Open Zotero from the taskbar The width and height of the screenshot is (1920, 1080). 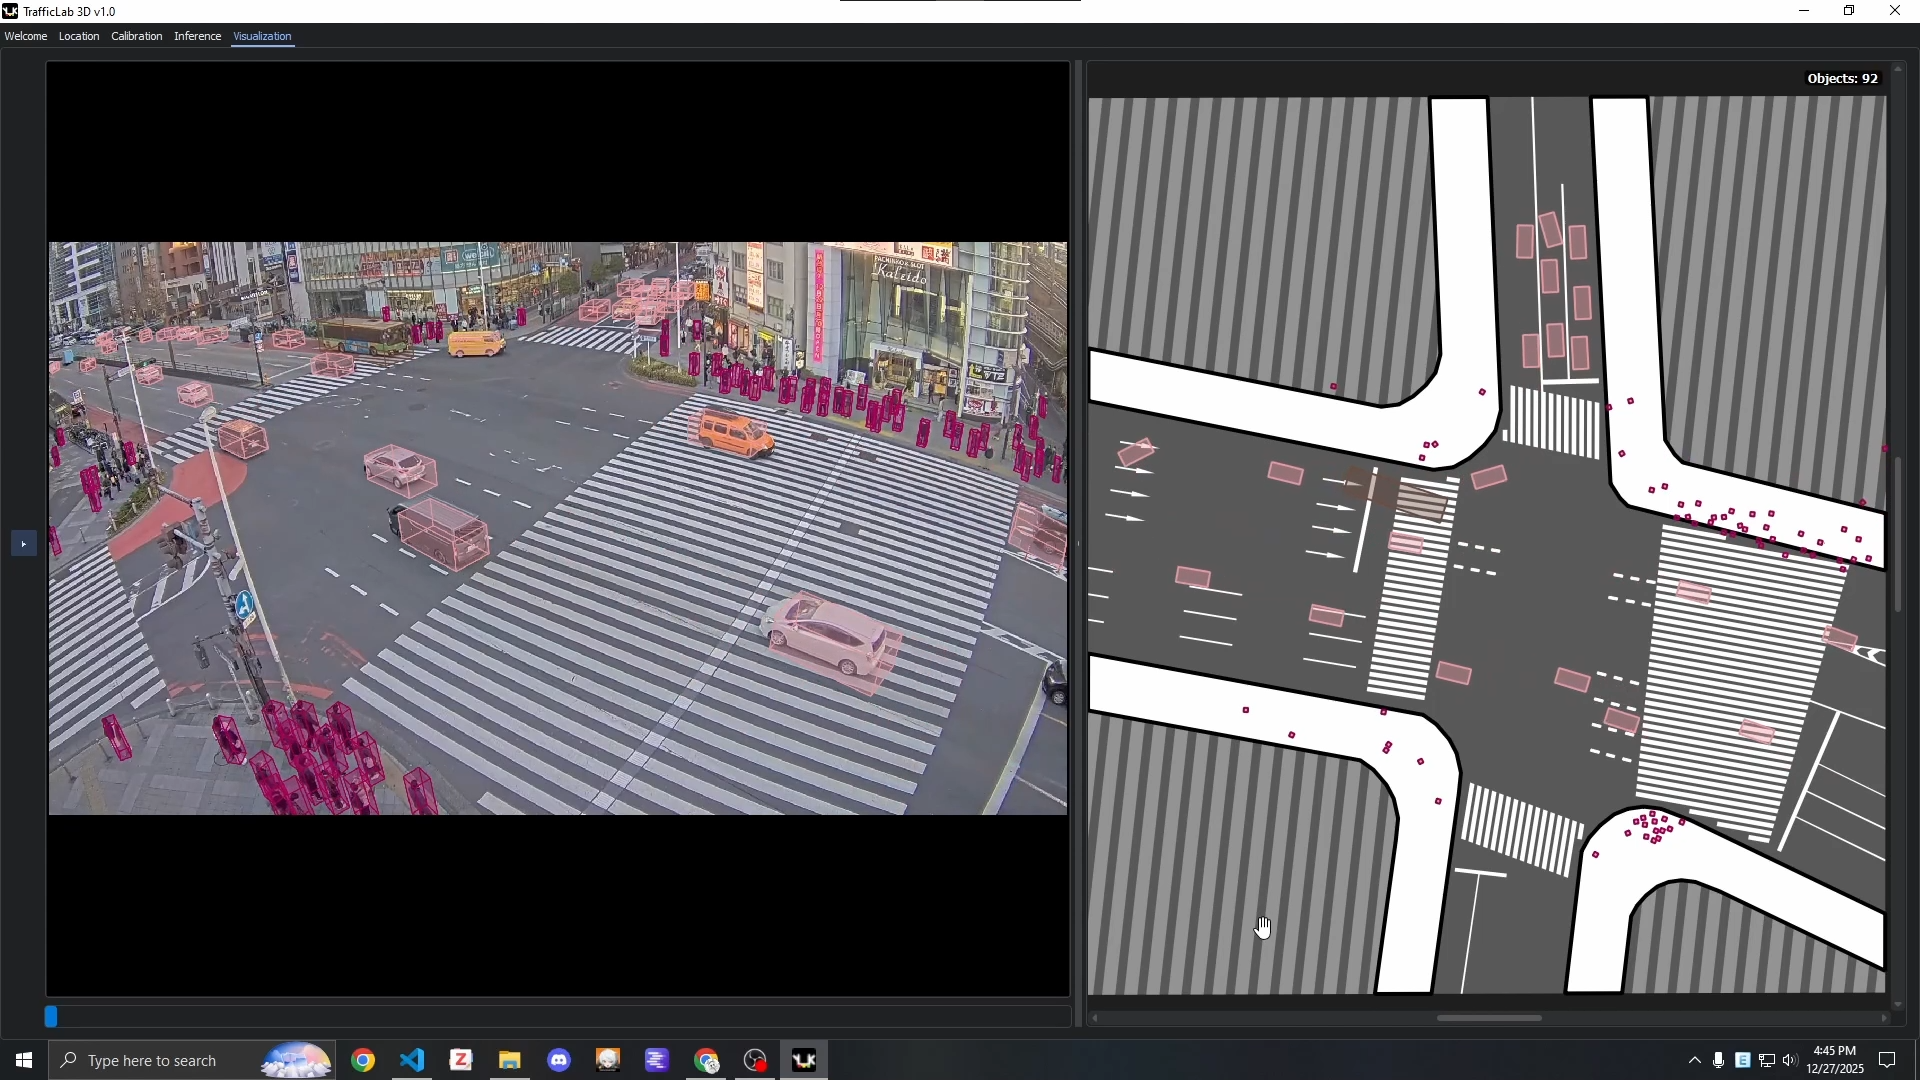pos(461,1060)
